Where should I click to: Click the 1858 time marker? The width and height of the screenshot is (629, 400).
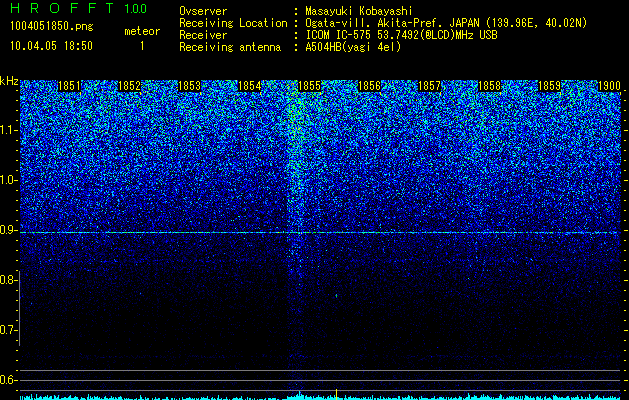489,86
